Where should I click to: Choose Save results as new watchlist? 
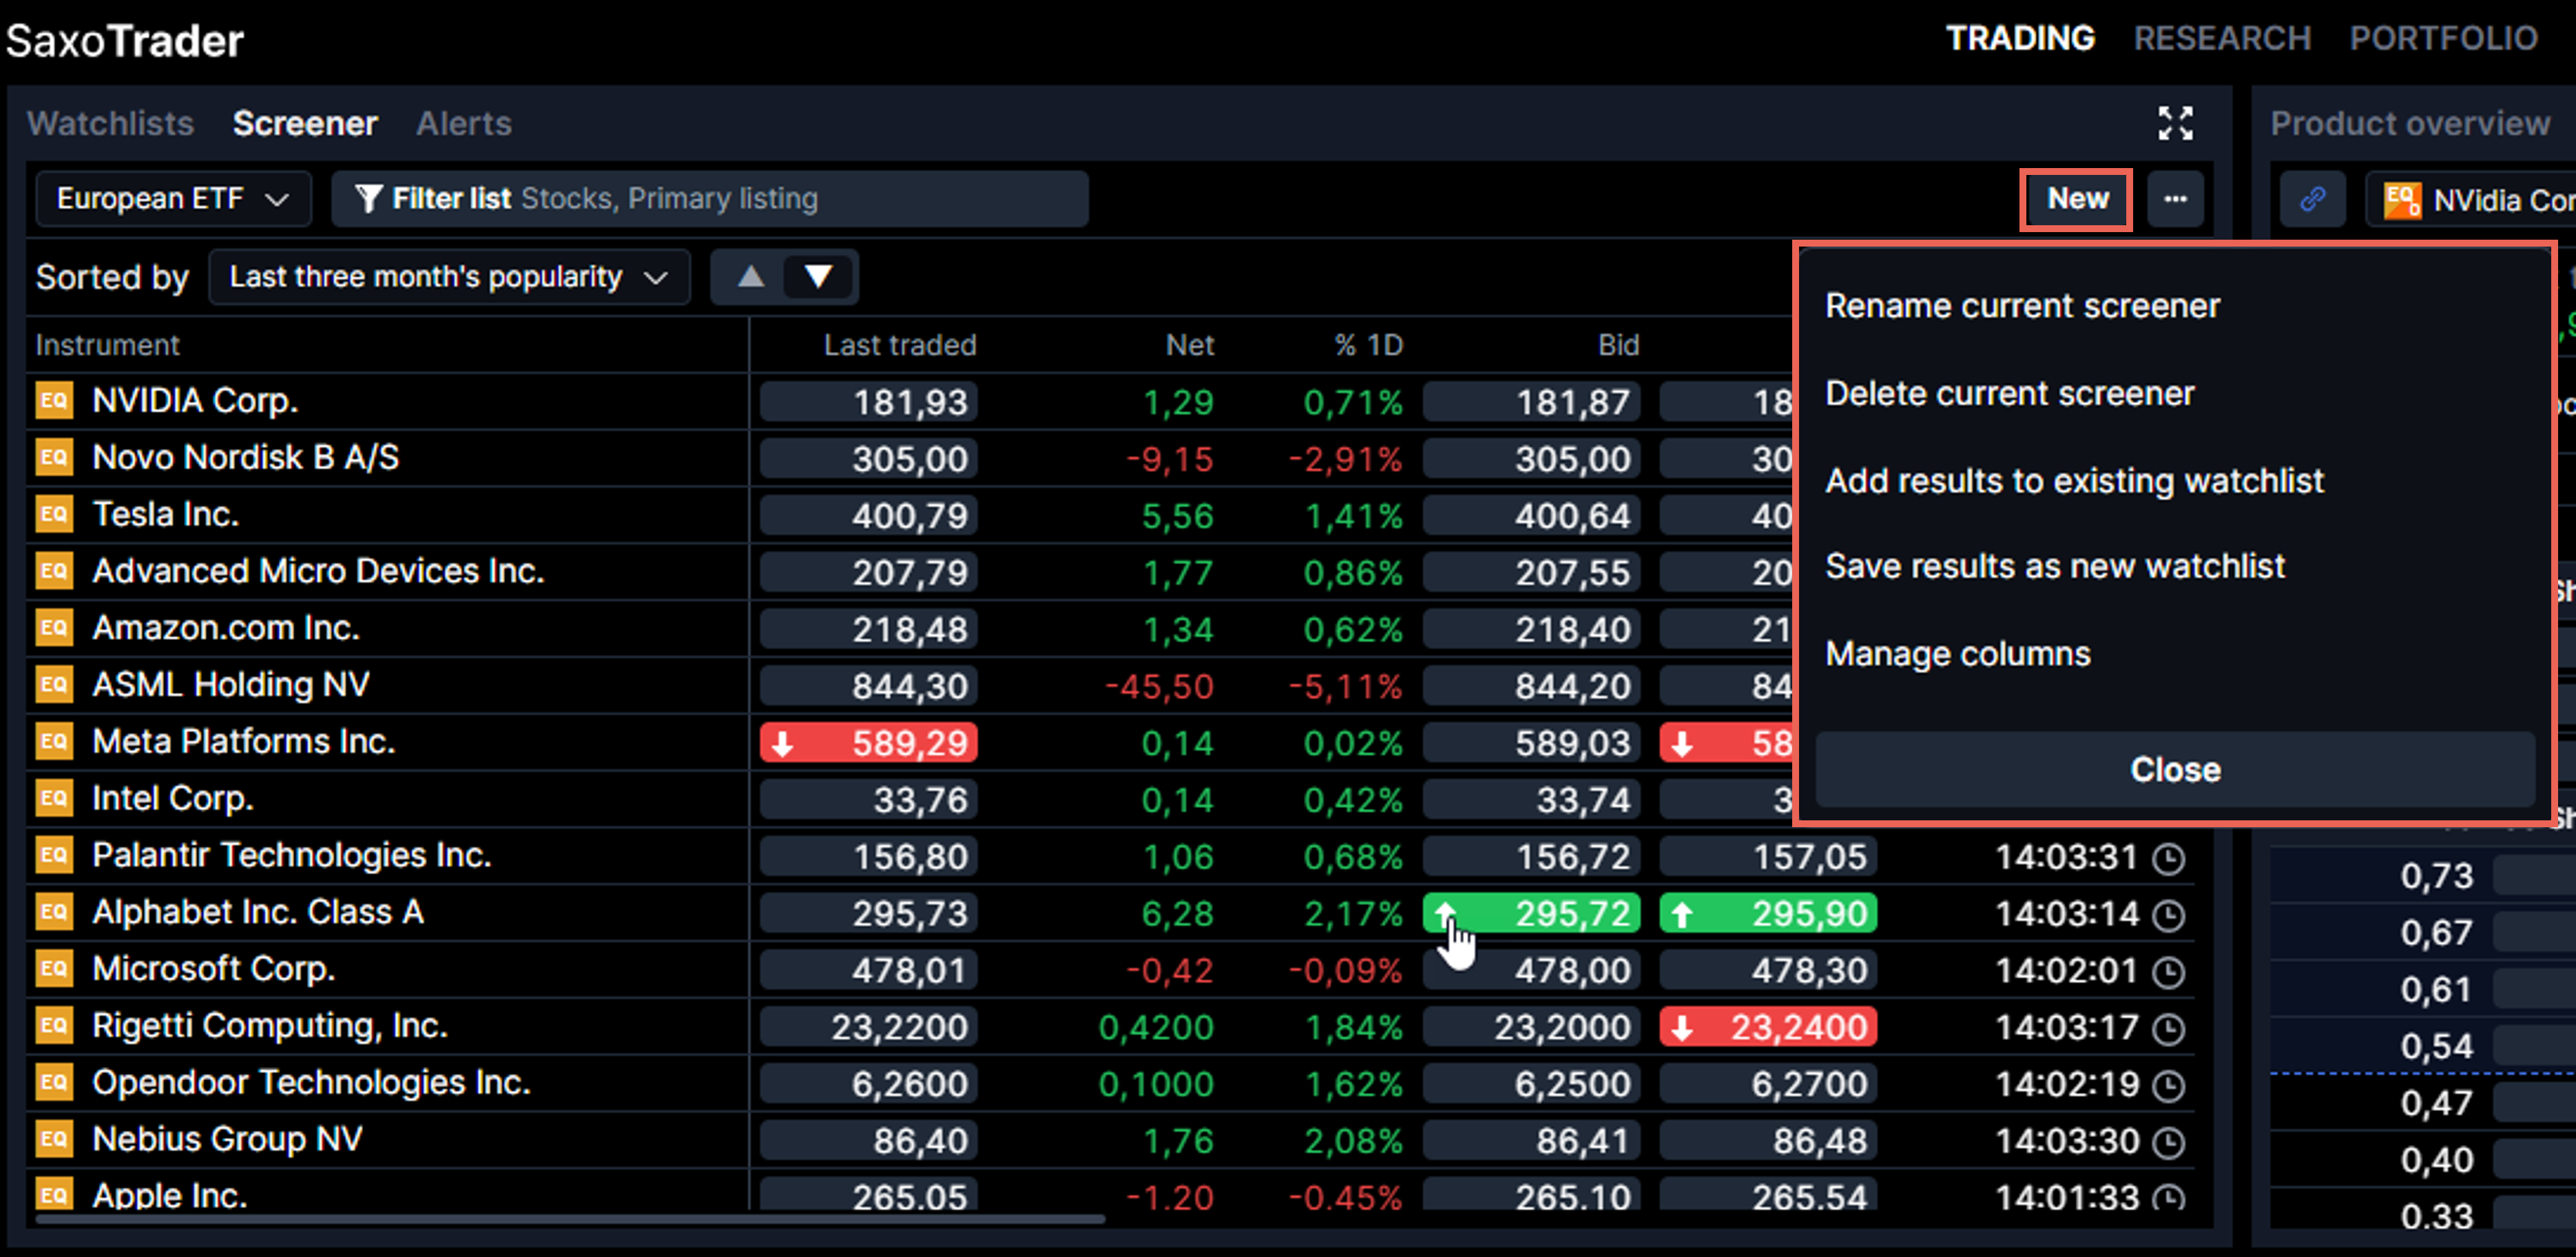tap(2056, 566)
